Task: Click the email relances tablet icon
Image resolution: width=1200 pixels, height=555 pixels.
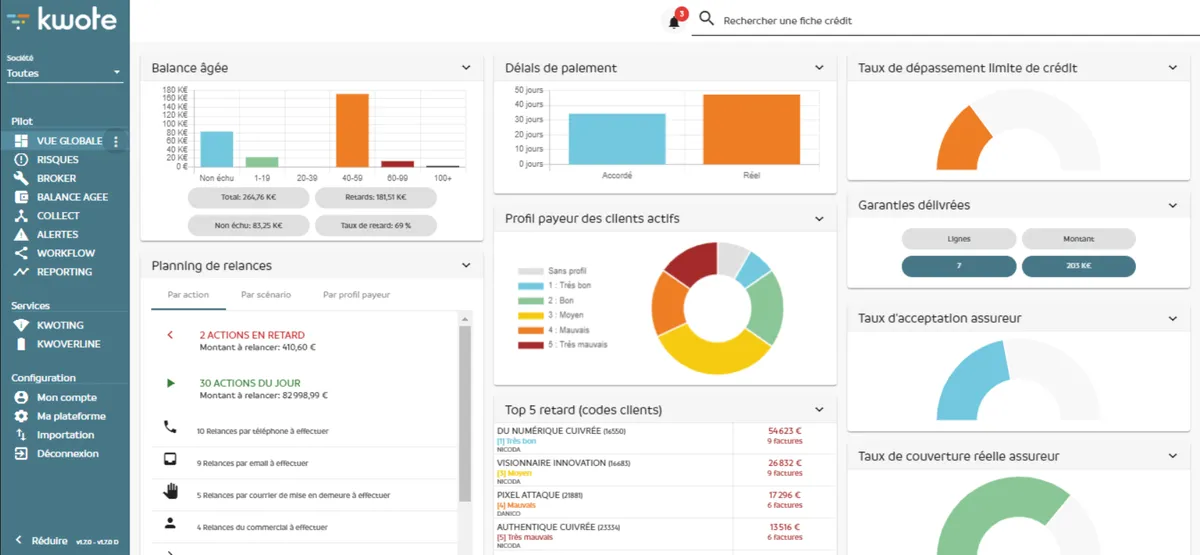Action: 170,460
